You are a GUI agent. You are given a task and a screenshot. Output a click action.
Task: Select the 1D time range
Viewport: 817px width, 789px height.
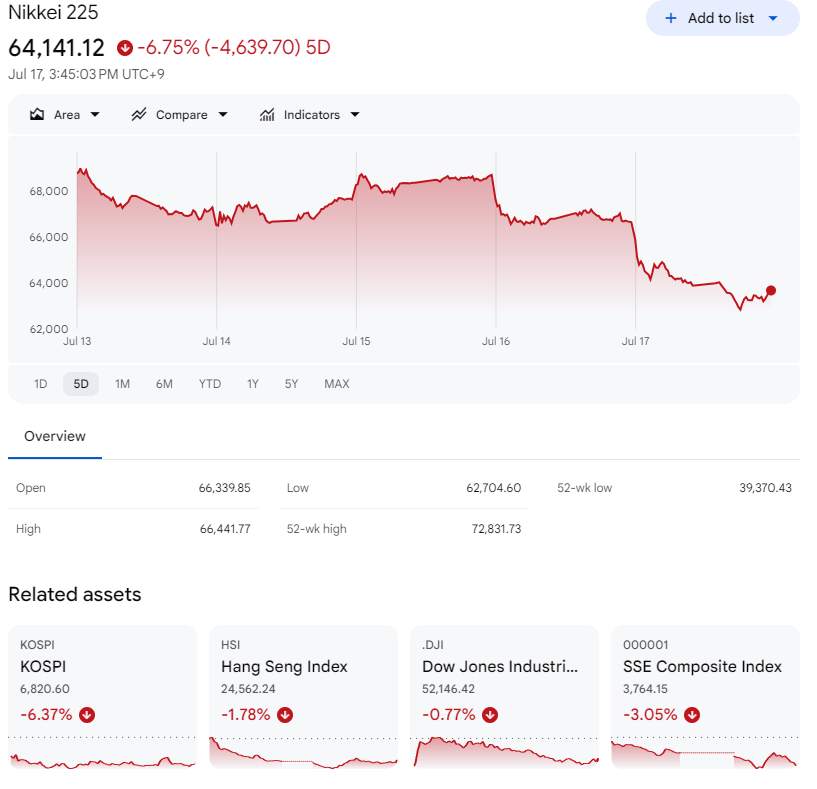41,384
